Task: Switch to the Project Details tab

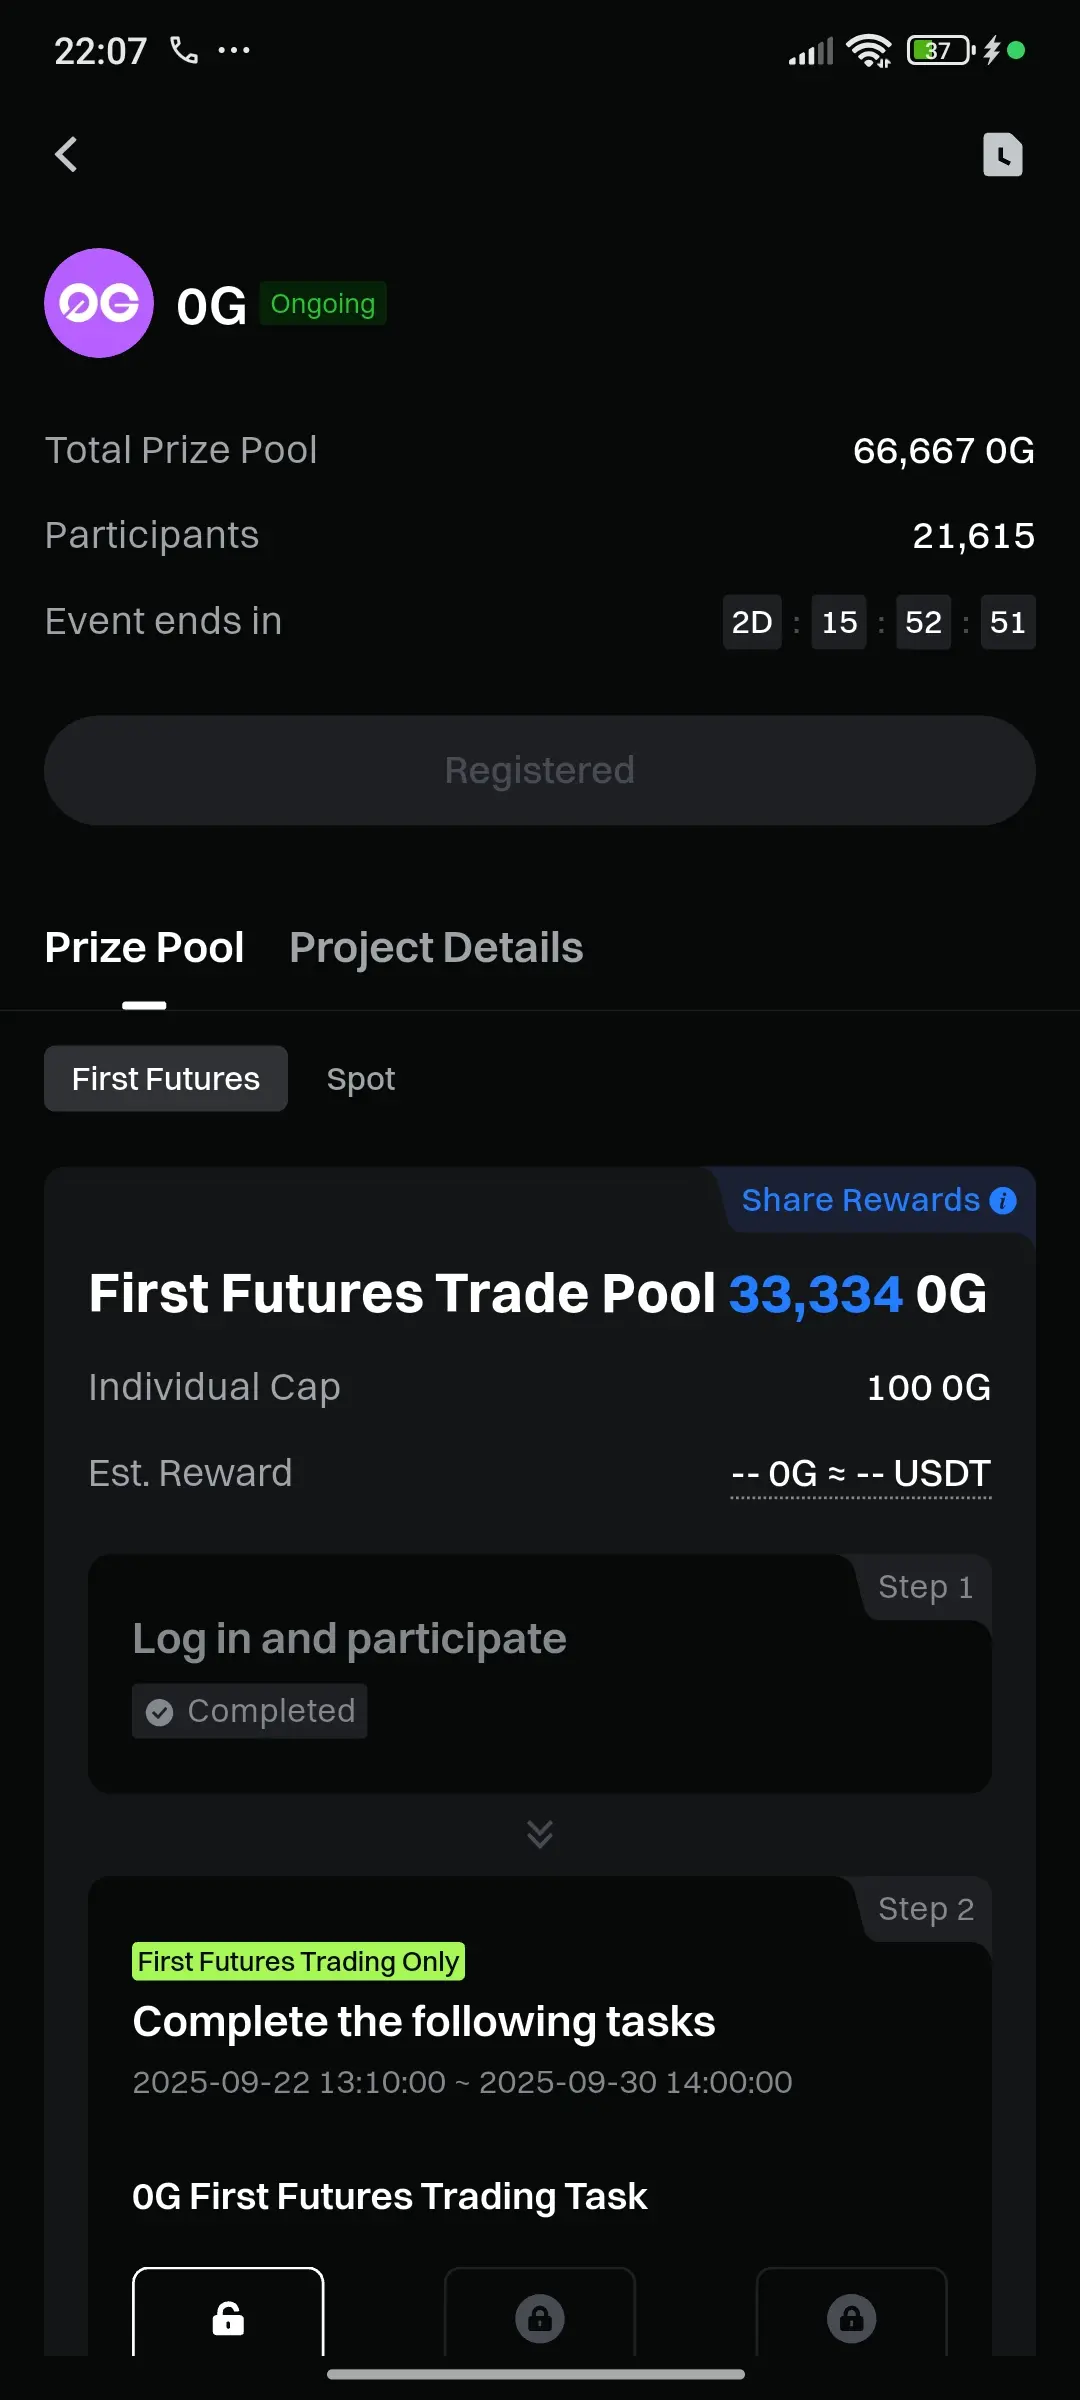Action: pos(436,948)
